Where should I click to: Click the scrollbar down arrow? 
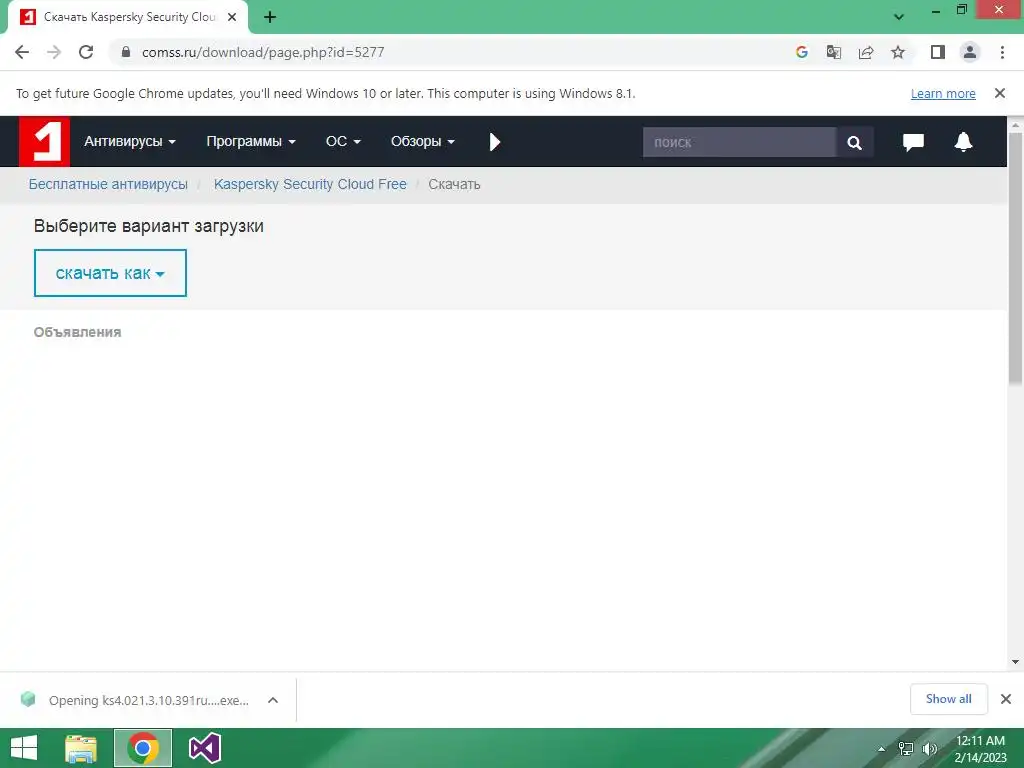pos(1016,662)
